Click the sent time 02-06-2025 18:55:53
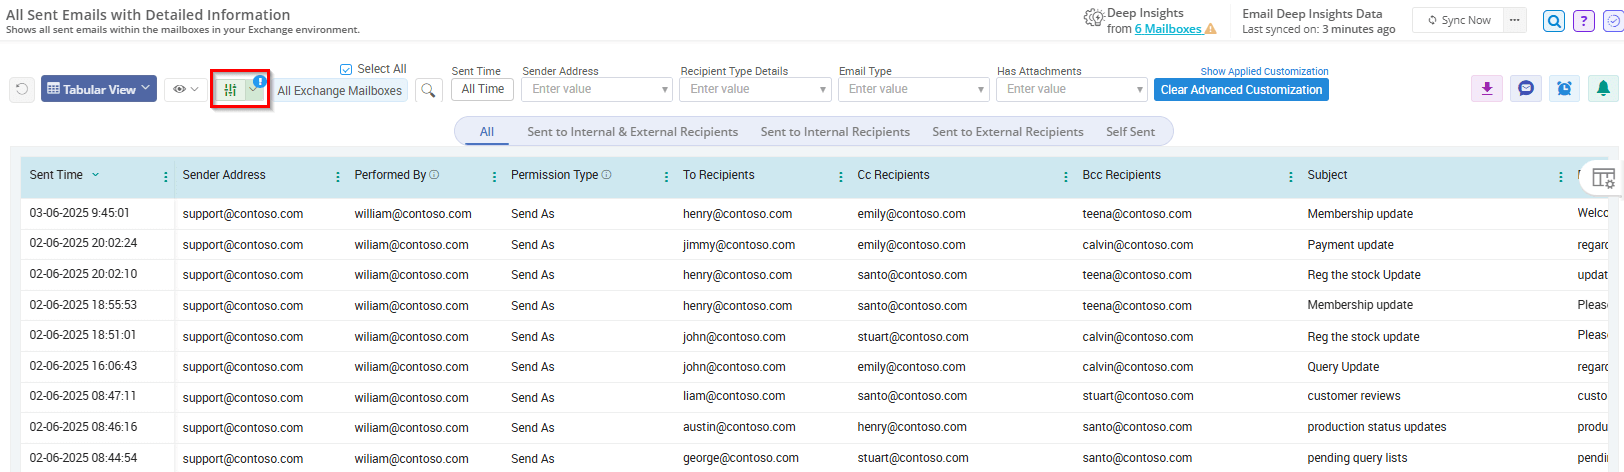1624x472 pixels. point(83,305)
